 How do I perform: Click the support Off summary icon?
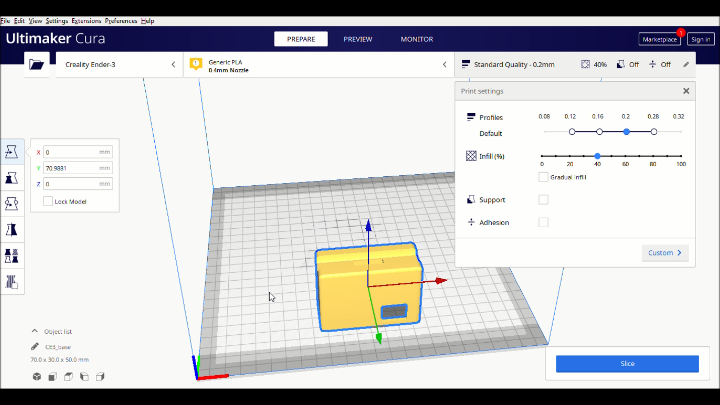(620, 64)
